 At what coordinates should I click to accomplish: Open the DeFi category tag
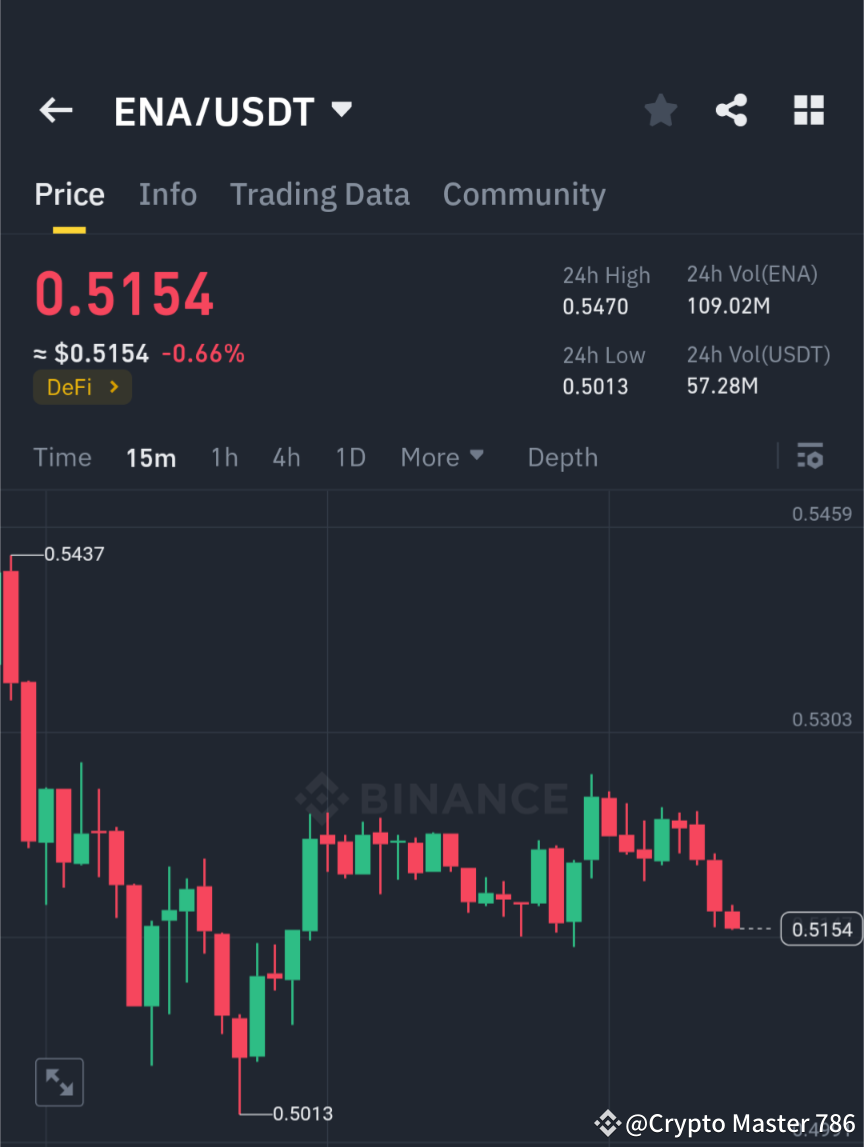[x=82, y=387]
